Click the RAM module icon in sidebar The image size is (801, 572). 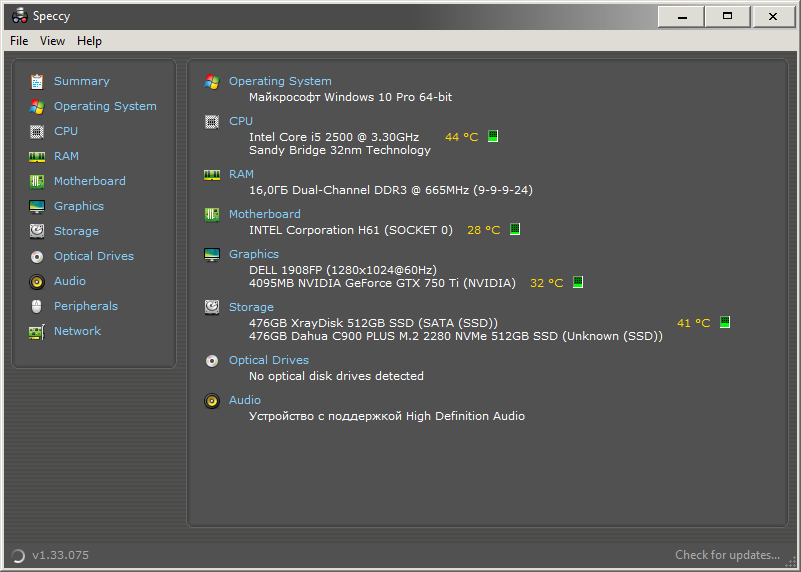tap(37, 156)
